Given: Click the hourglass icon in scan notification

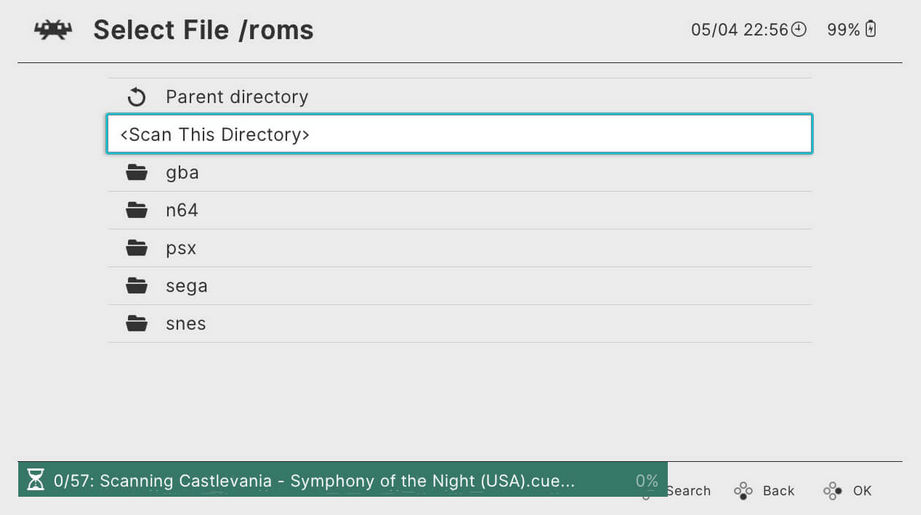Looking at the screenshot, I should tap(35, 480).
